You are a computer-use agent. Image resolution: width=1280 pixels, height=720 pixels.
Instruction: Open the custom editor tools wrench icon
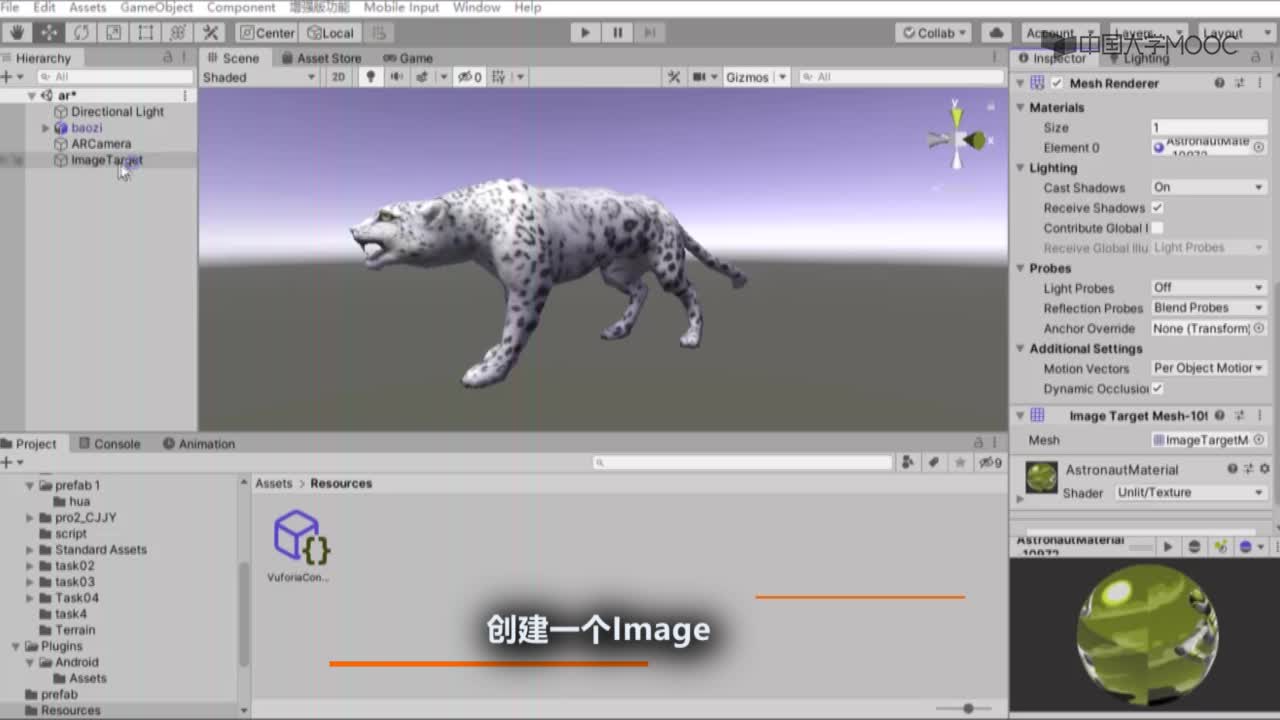211,33
